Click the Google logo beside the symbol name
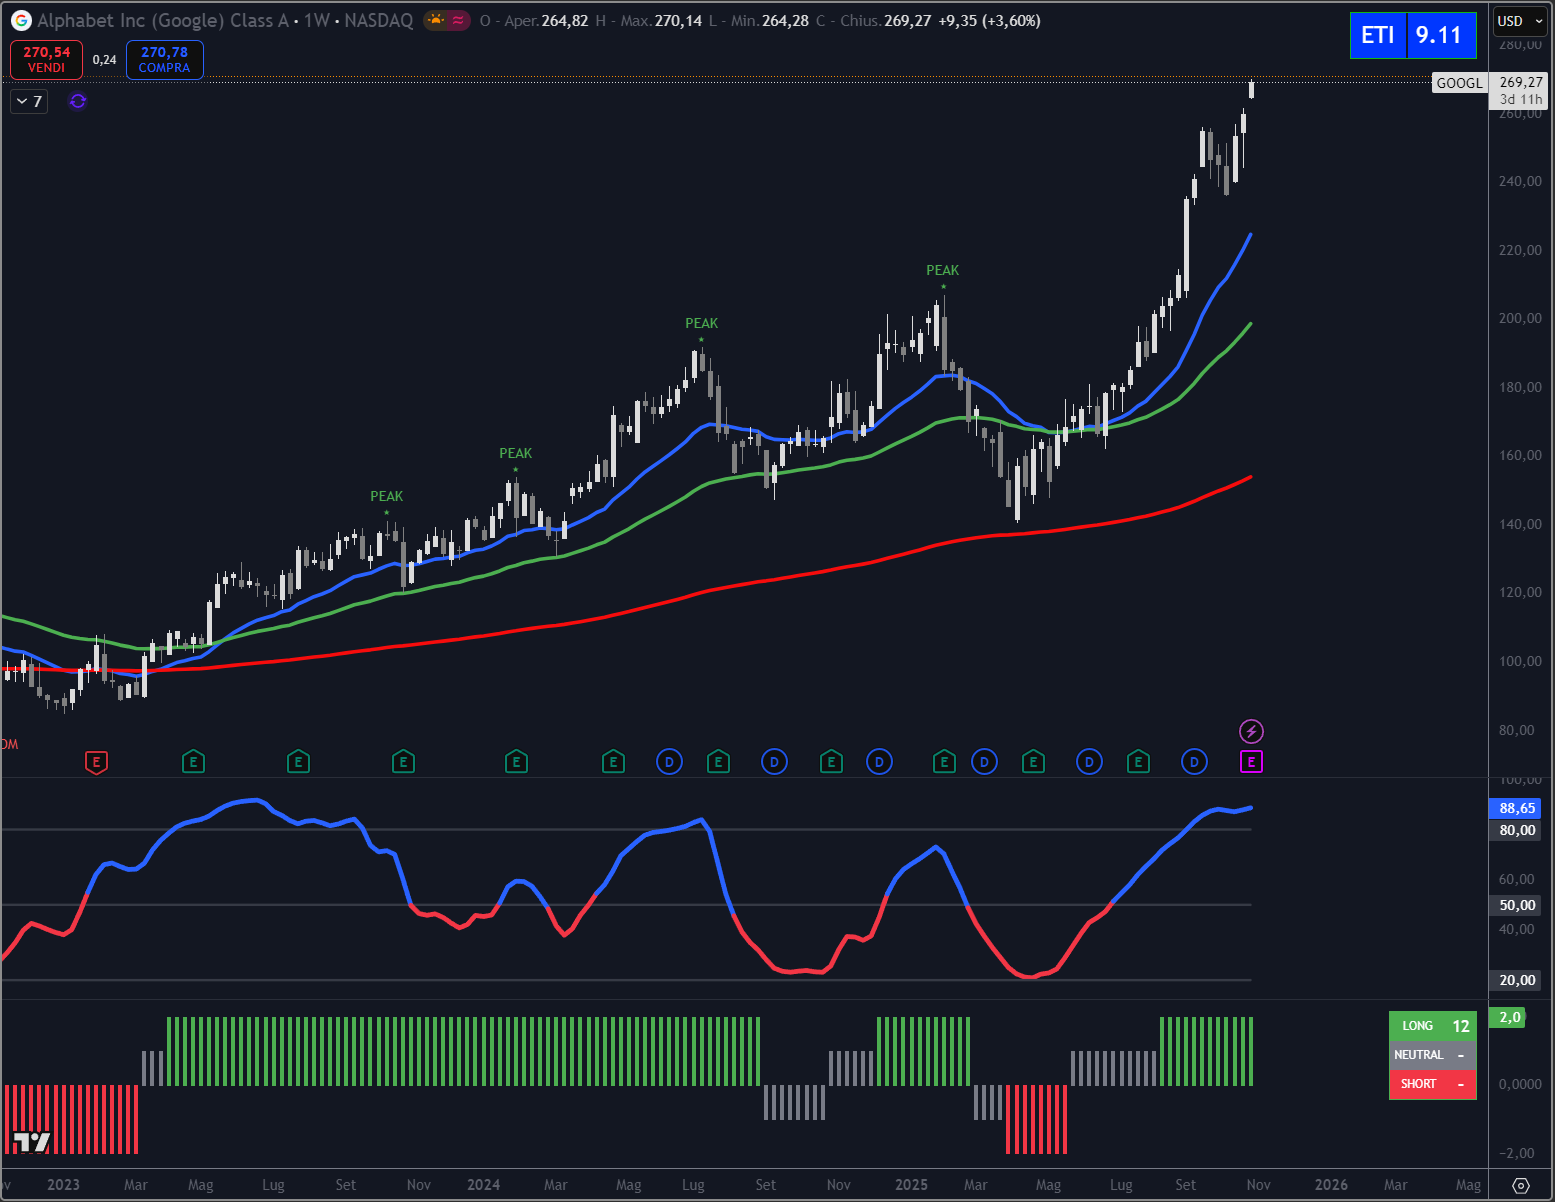Viewport: 1555px width, 1202px height. 21,21
